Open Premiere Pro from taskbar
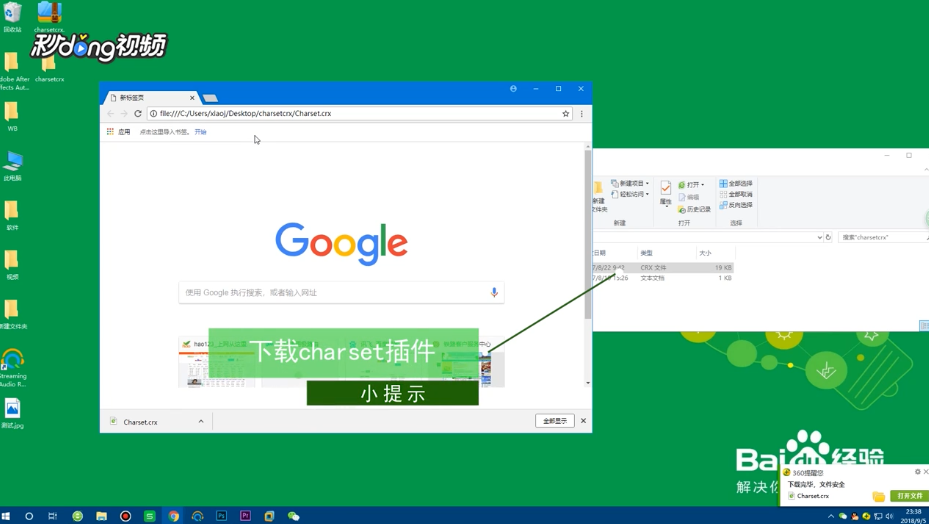Image resolution: width=929 pixels, height=524 pixels. 245,516
